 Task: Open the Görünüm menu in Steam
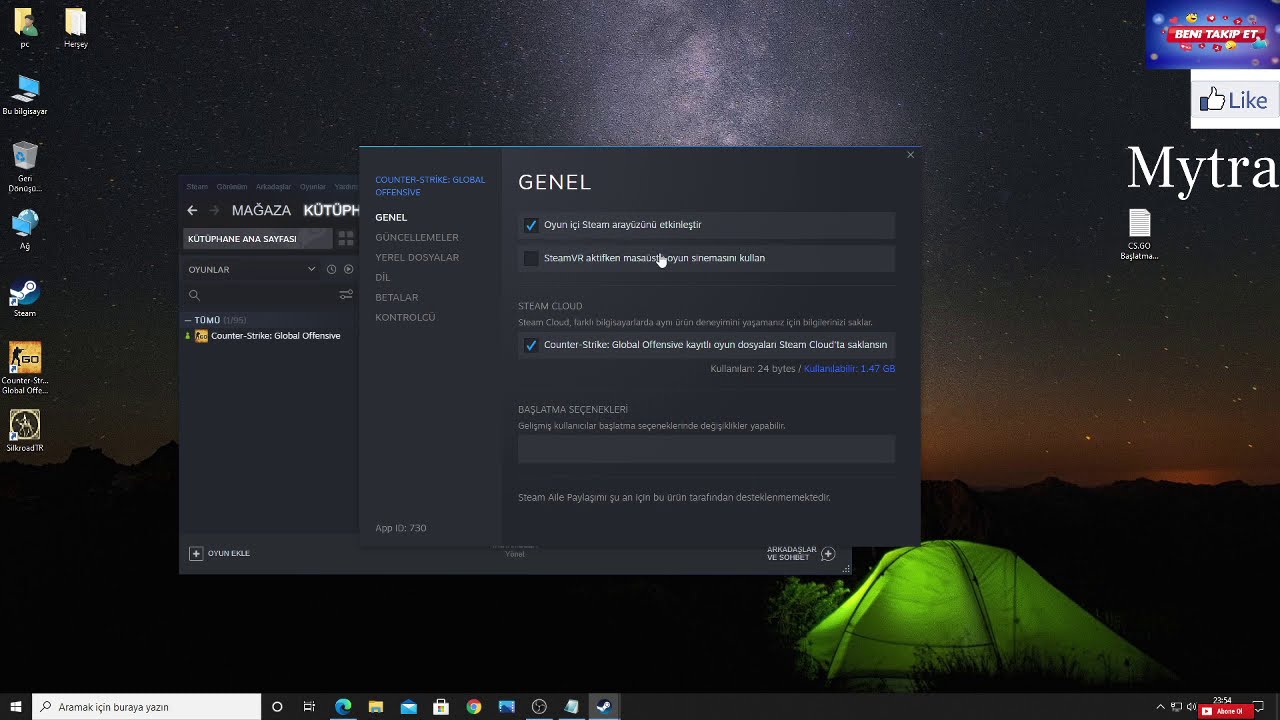pos(232,187)
